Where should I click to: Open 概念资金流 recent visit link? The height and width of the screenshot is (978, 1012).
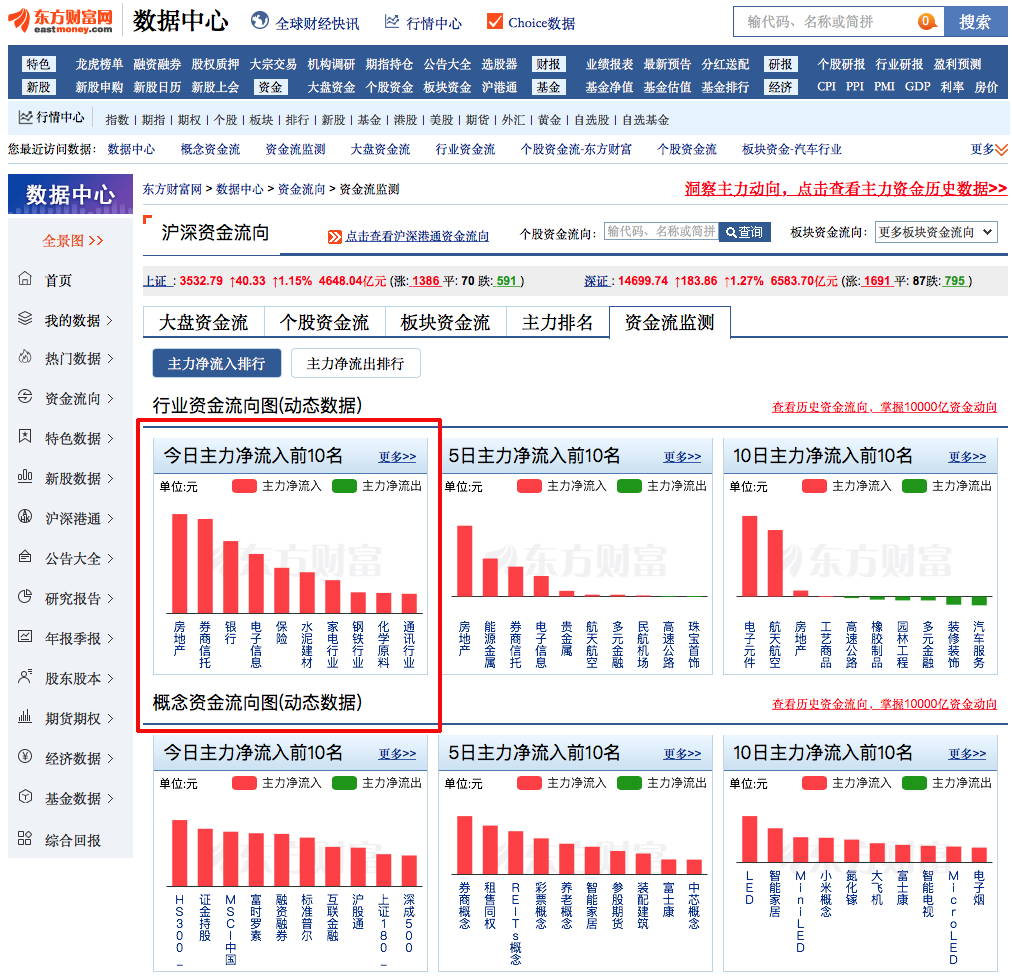point(210,150)
